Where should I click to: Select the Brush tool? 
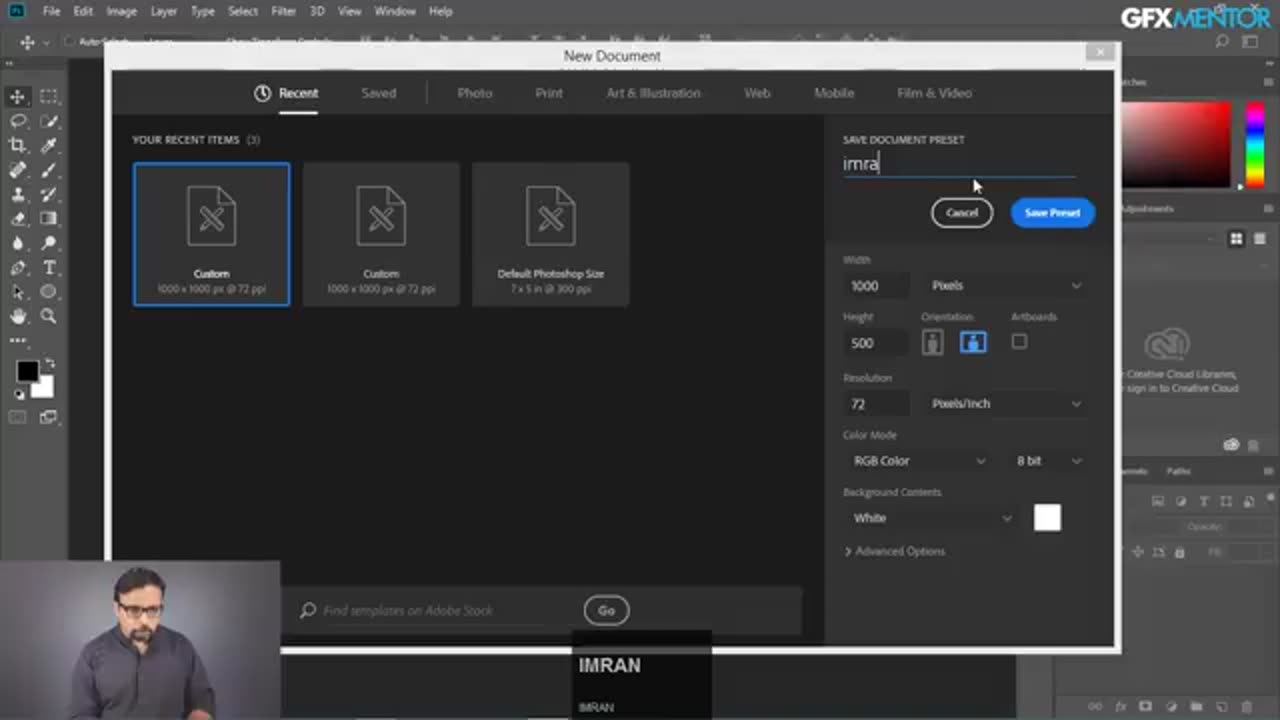(48, 170)
